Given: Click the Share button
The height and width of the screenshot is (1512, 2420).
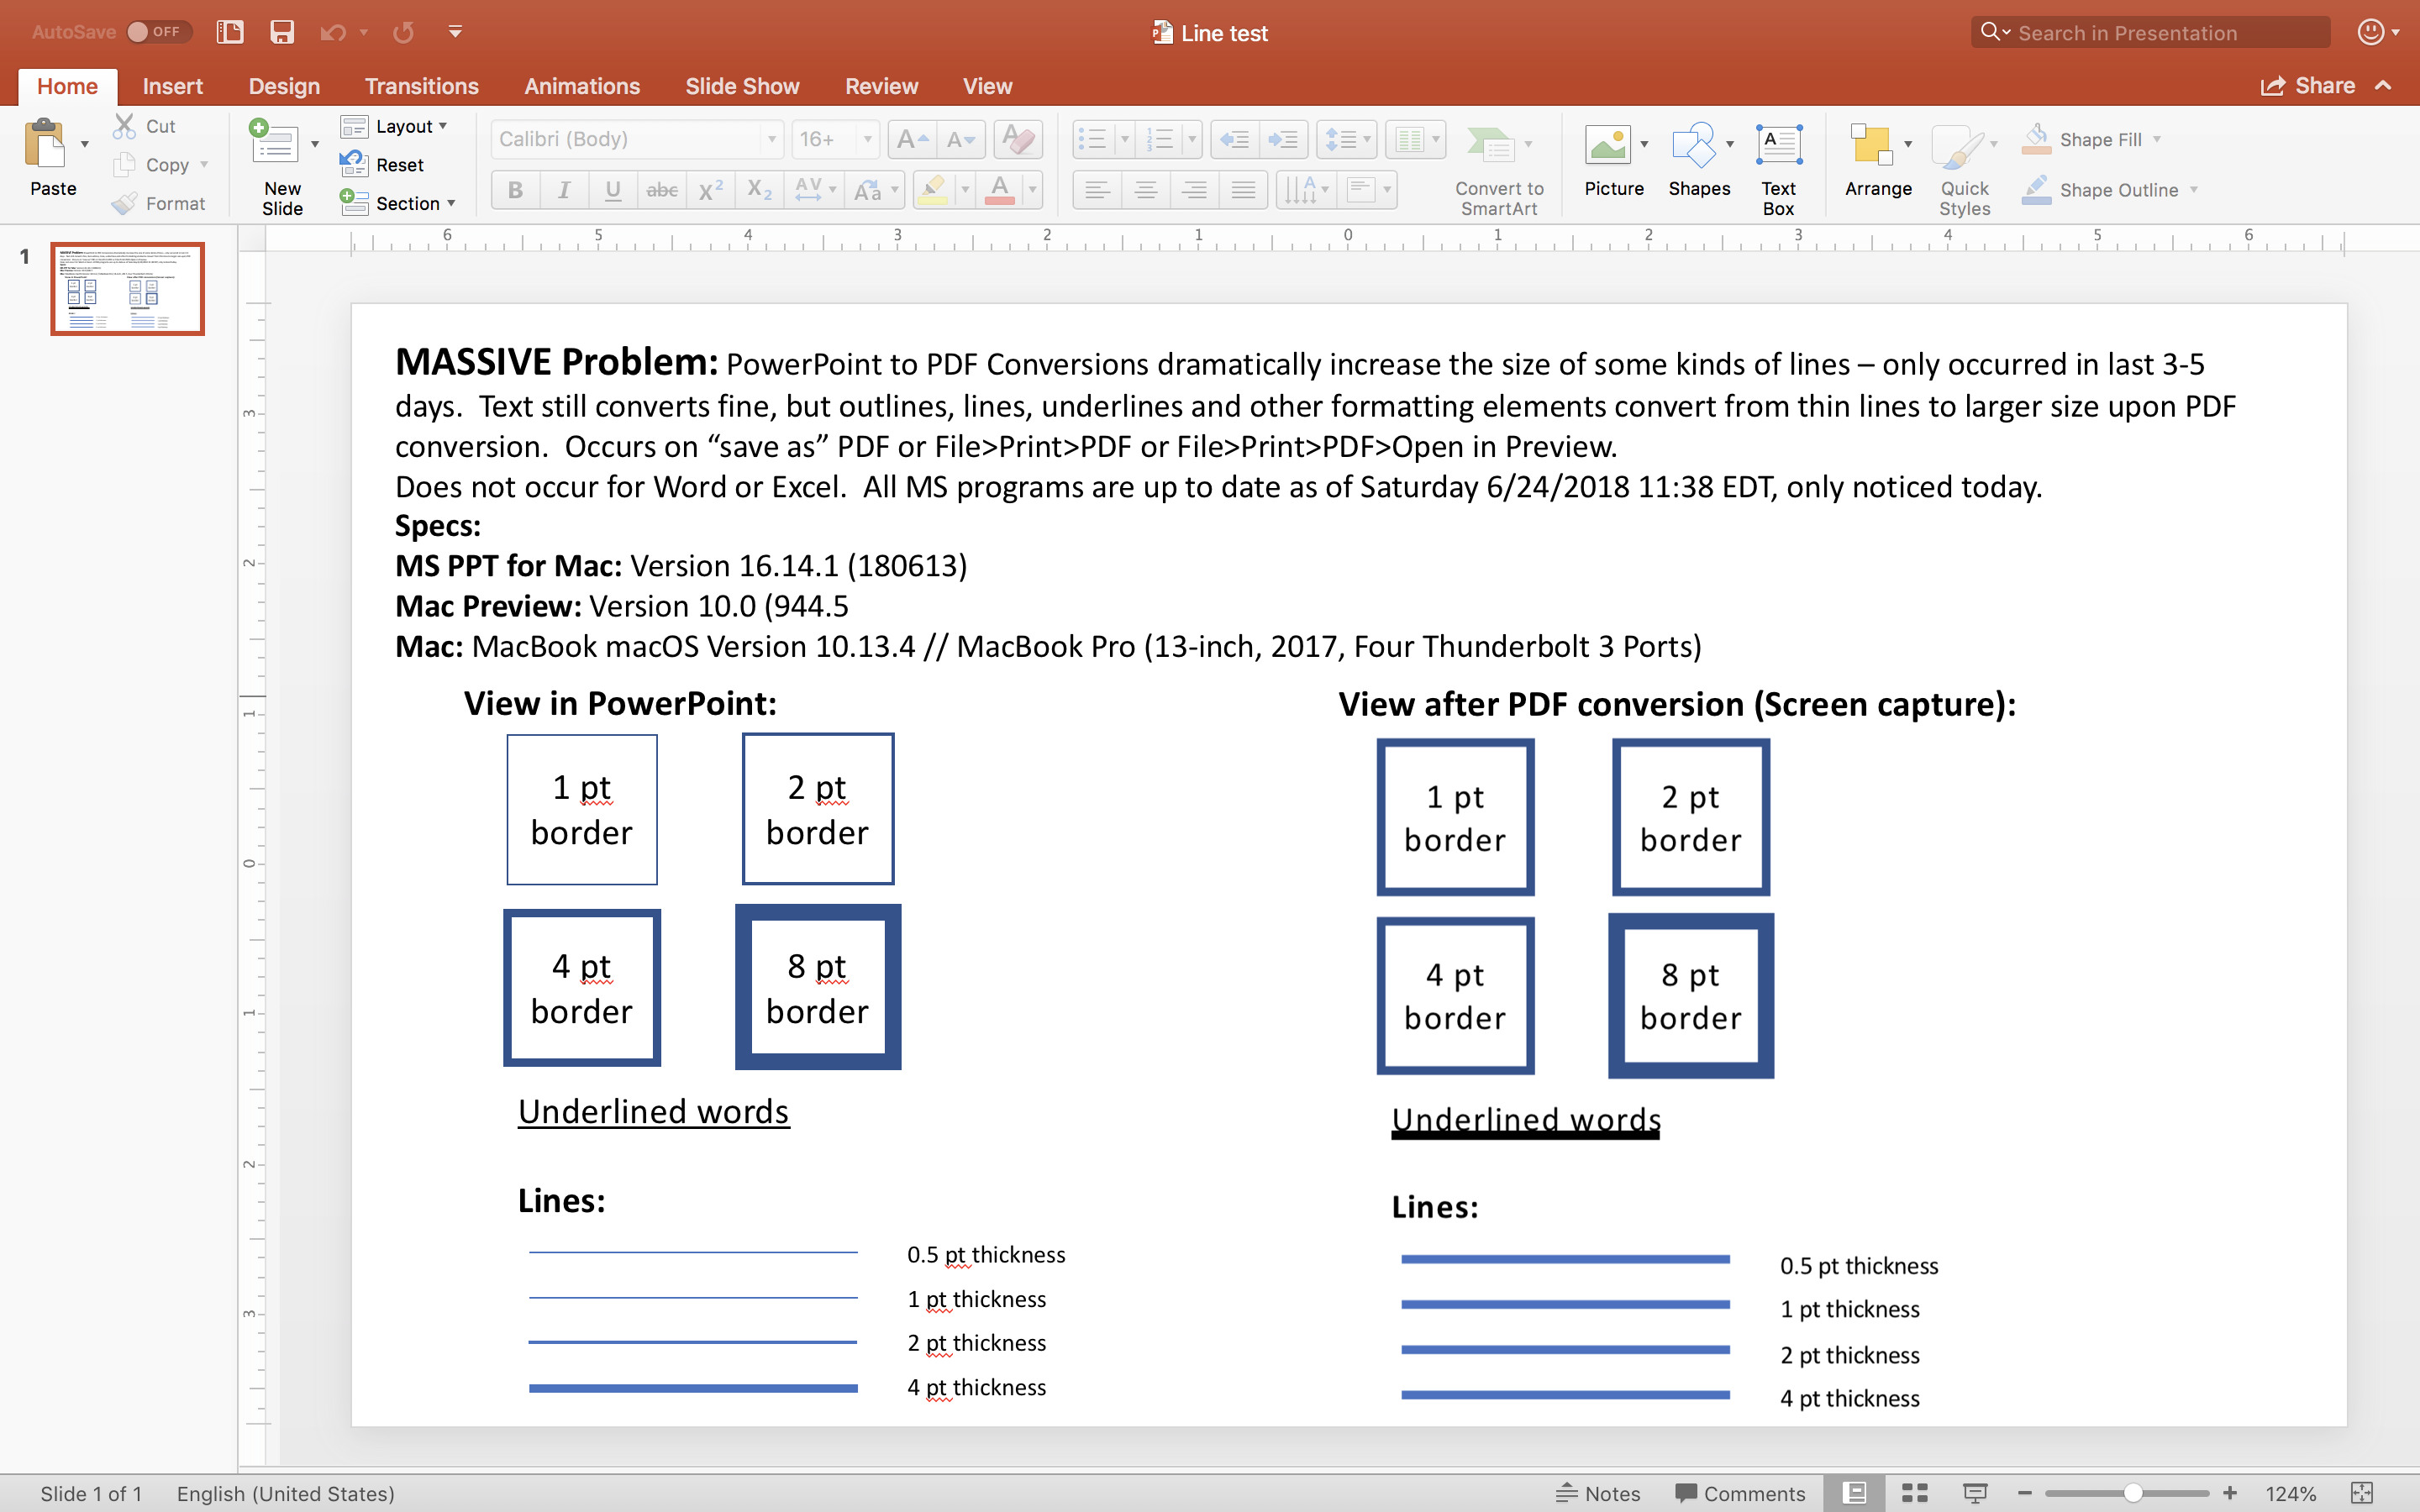Looking at the screenshot, I should coord(2308,86).
